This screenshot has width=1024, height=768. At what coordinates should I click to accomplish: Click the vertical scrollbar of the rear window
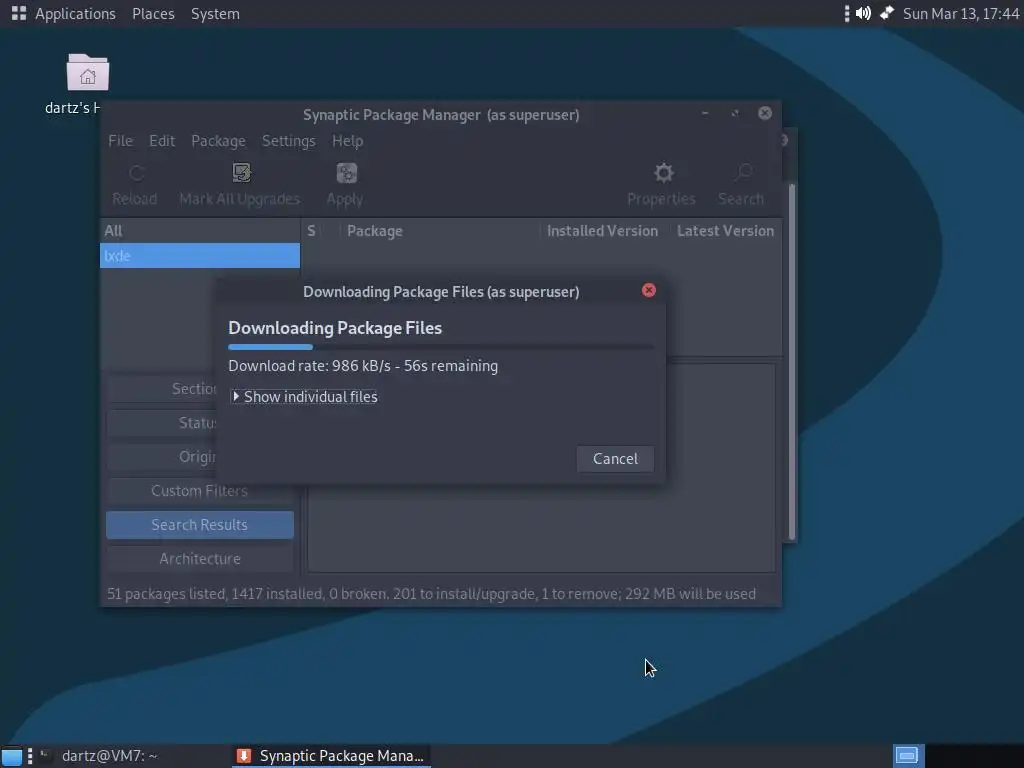(792, 362)
